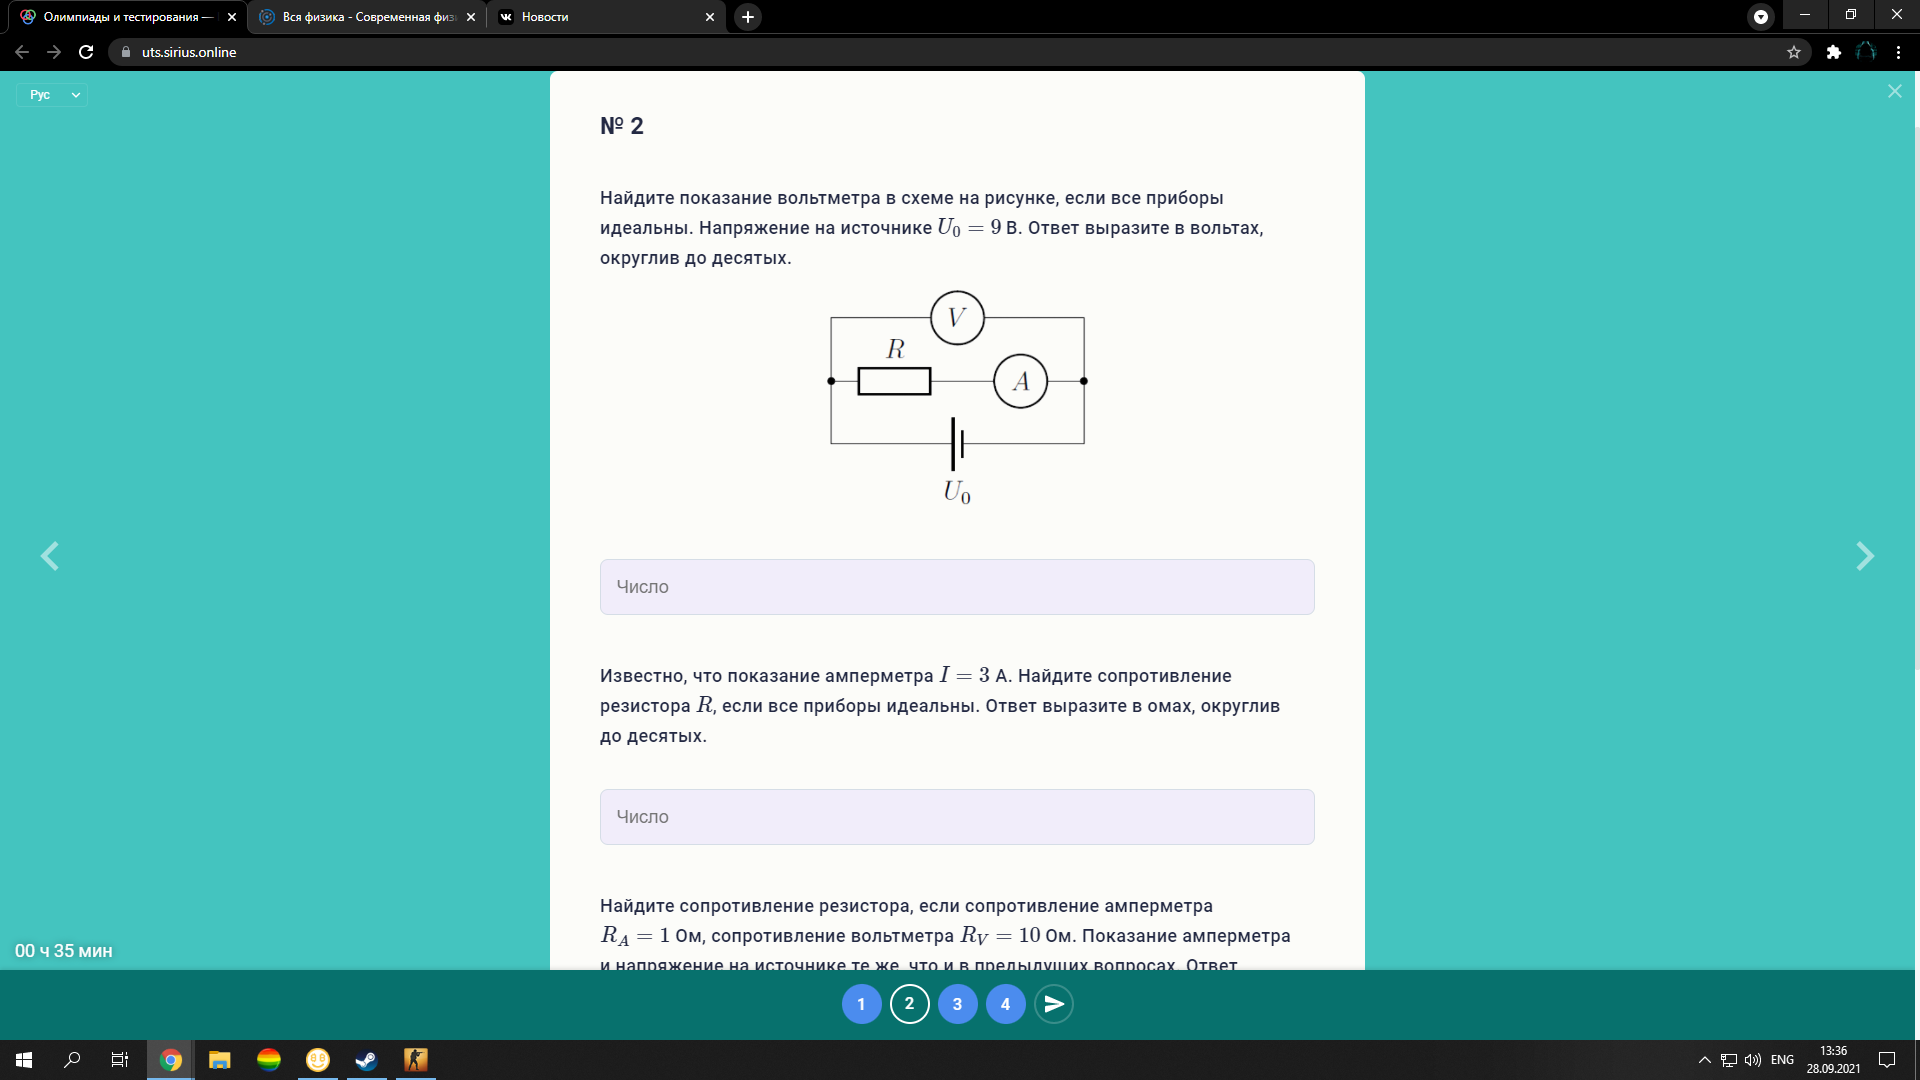Click the voltmeter reading answer field
Viewport: 1920px width, 1080px height.
956,587
